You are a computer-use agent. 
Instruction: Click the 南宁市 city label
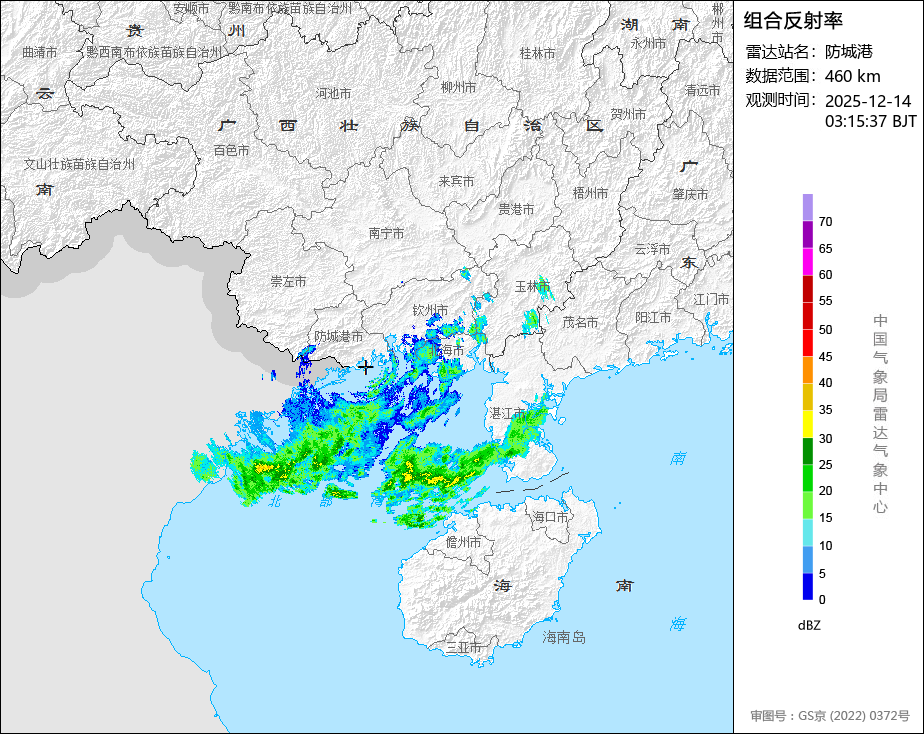[387, 233]
